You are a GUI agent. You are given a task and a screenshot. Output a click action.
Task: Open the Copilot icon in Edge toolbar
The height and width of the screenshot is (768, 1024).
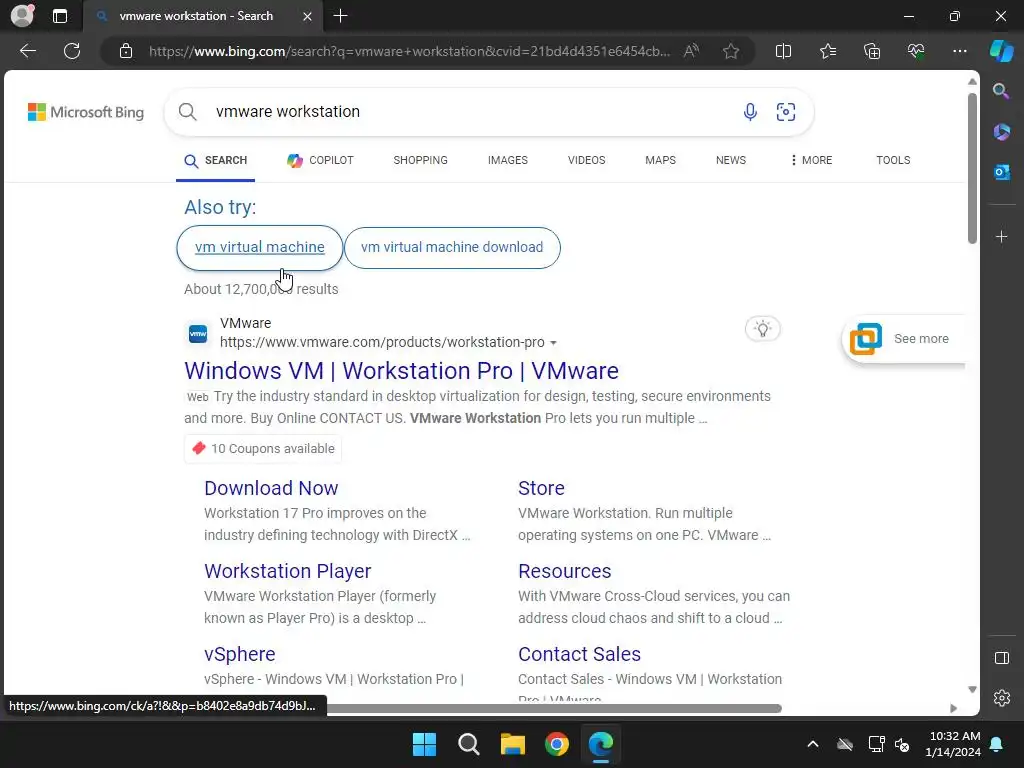[1001, 51]
